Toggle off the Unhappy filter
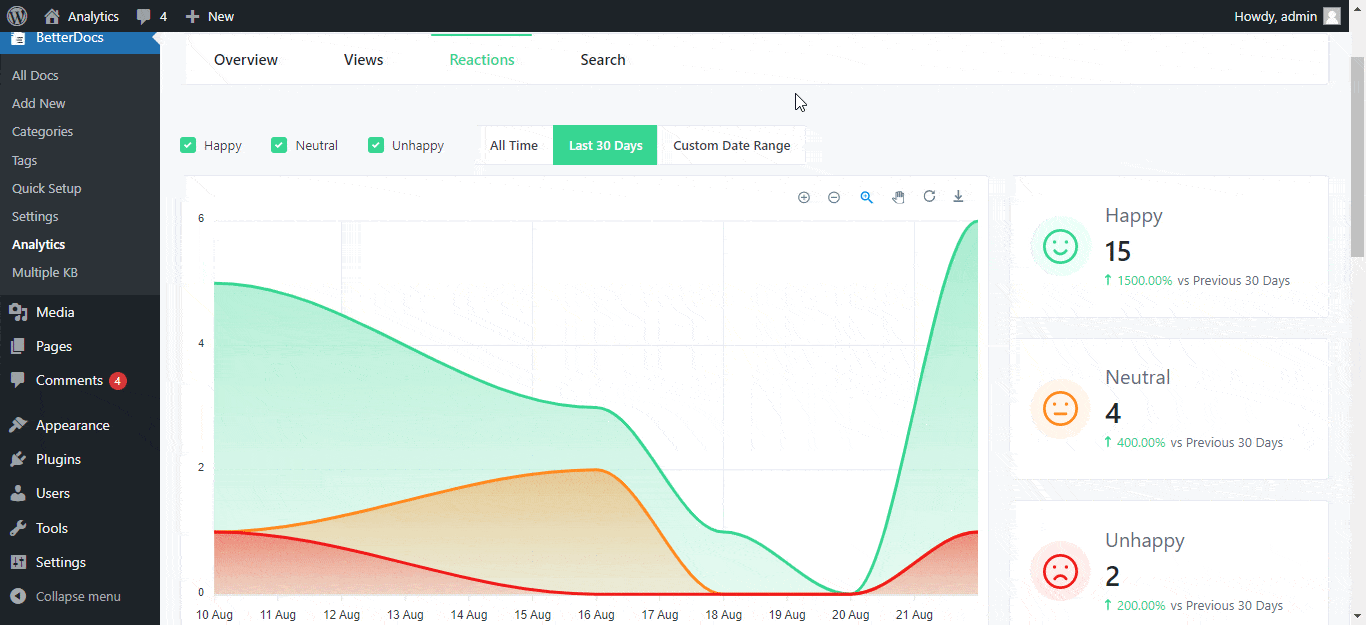This screenshot has height=625, width=1366. 375,145
